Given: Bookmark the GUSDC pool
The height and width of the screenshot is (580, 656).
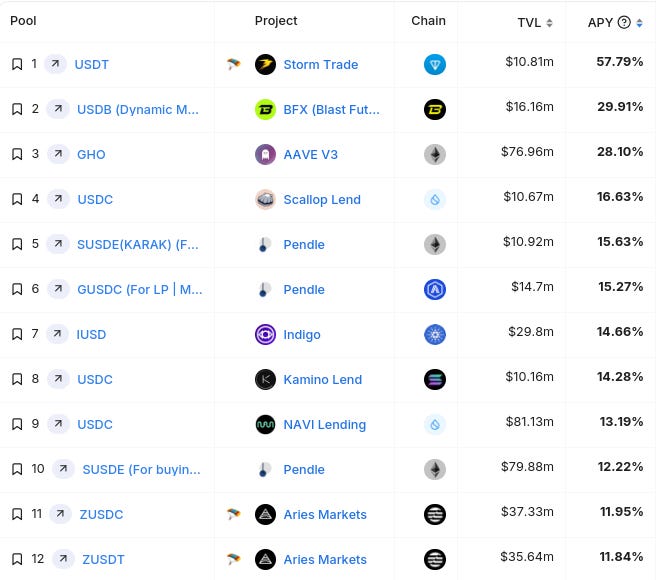Looking at the screenshot, I should (17, 289).
